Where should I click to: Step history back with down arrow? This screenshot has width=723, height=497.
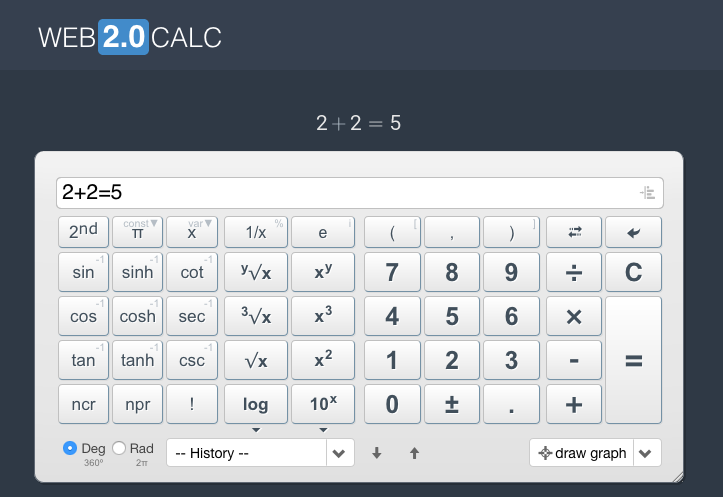click(377, 453)
